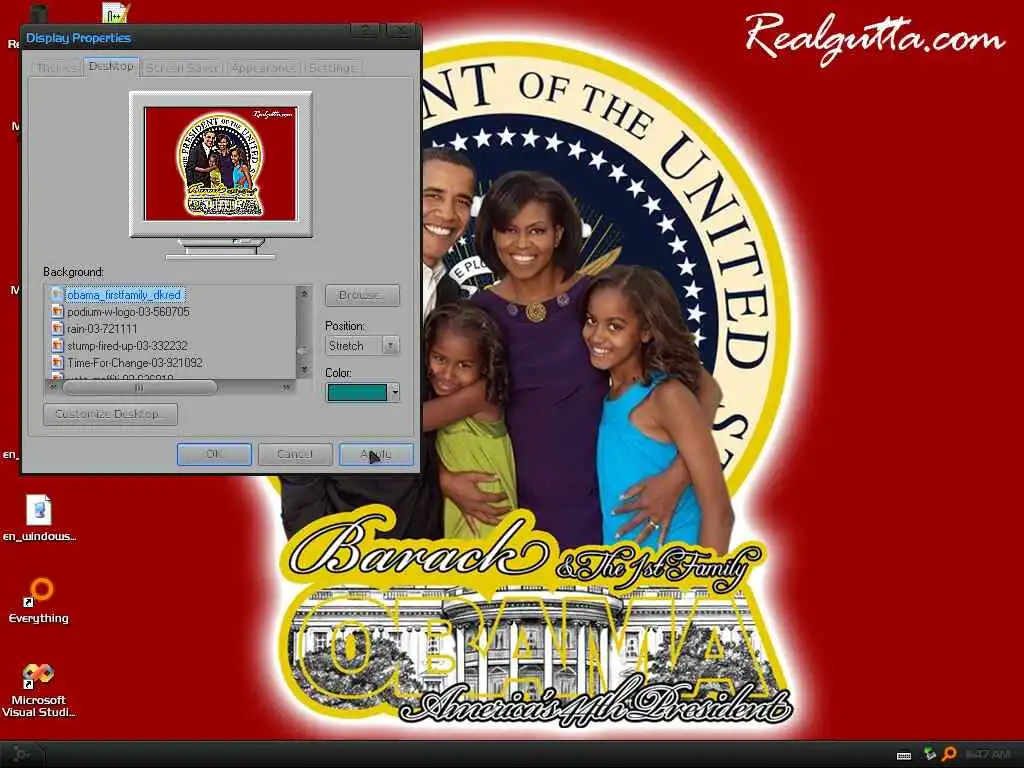Switch to the Themes tab

(57, 68)
